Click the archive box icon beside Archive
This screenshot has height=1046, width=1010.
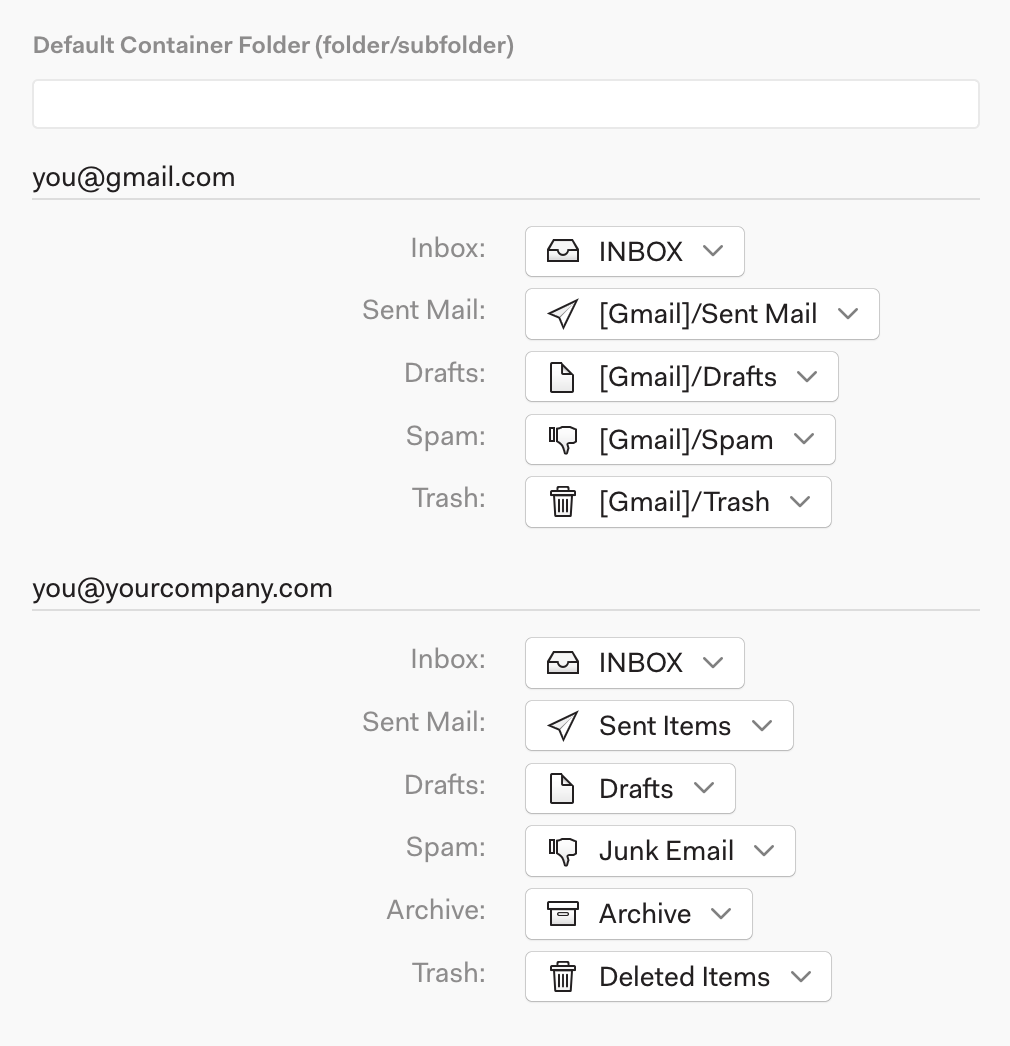click(x=562, y=913)
